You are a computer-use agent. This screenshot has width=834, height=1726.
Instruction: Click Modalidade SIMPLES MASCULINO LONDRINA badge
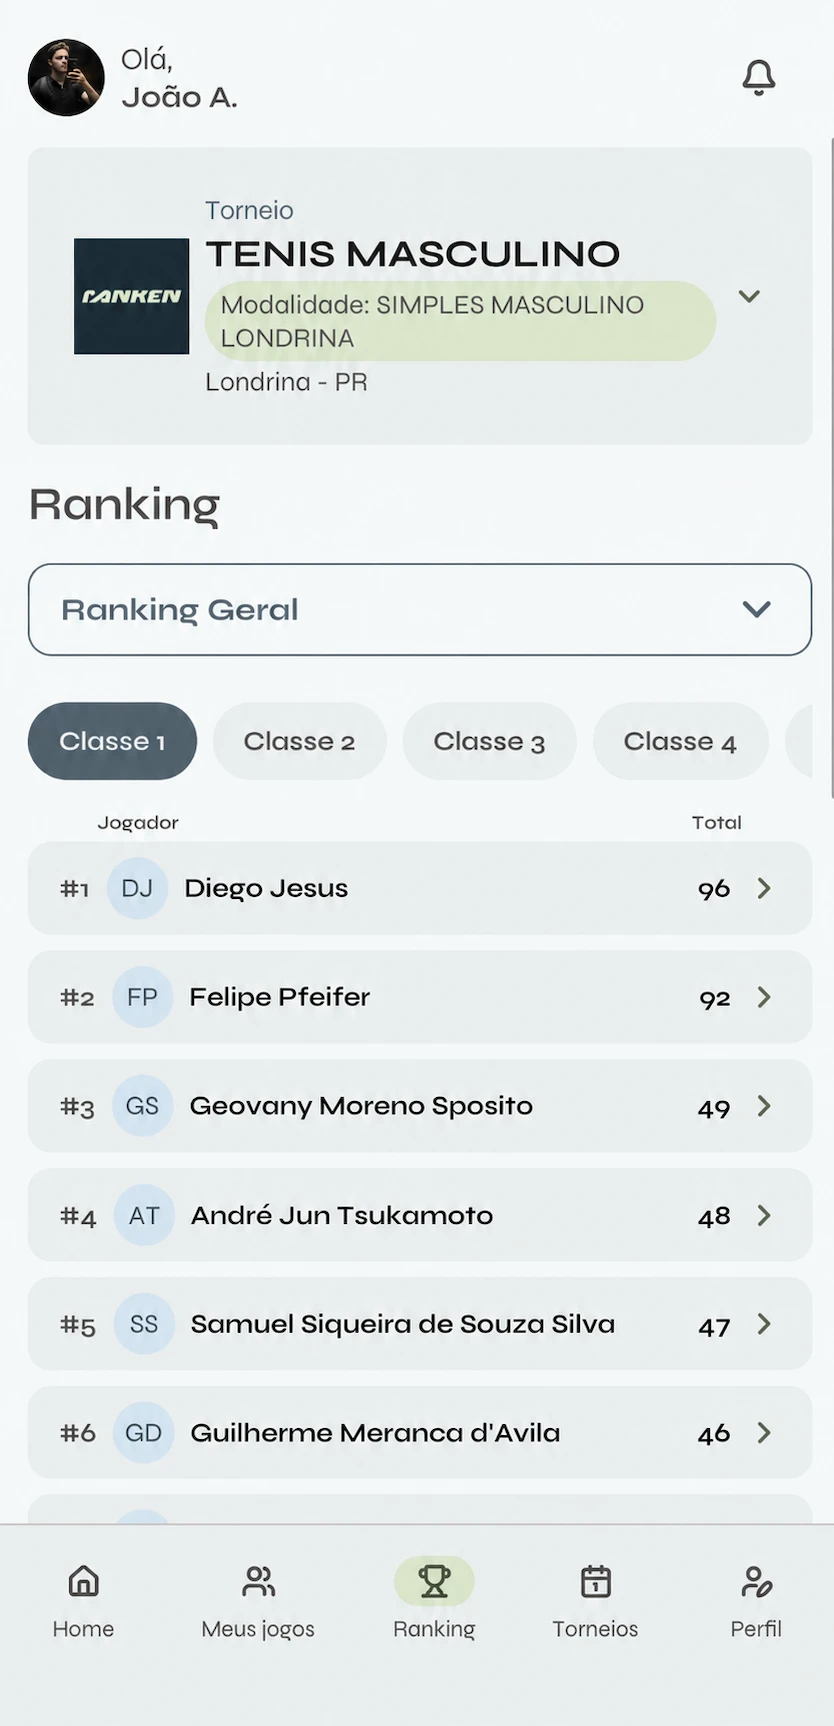click(x=461, y=321)
